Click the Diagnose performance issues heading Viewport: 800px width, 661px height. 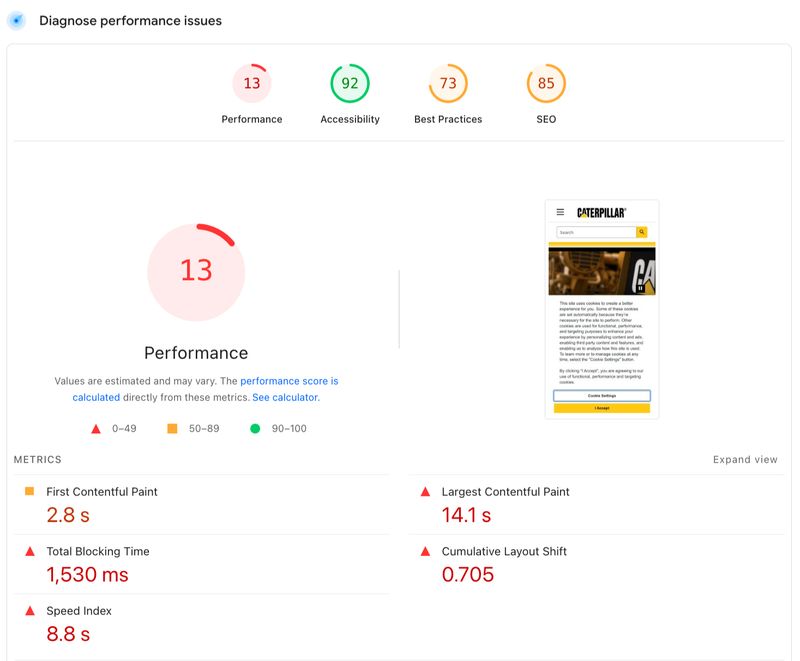tap(129, 20)
